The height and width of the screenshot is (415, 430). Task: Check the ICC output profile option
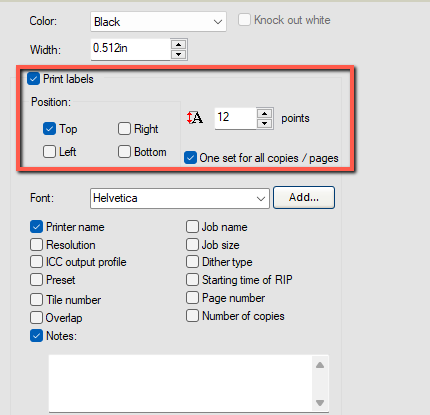coord(36,262)
